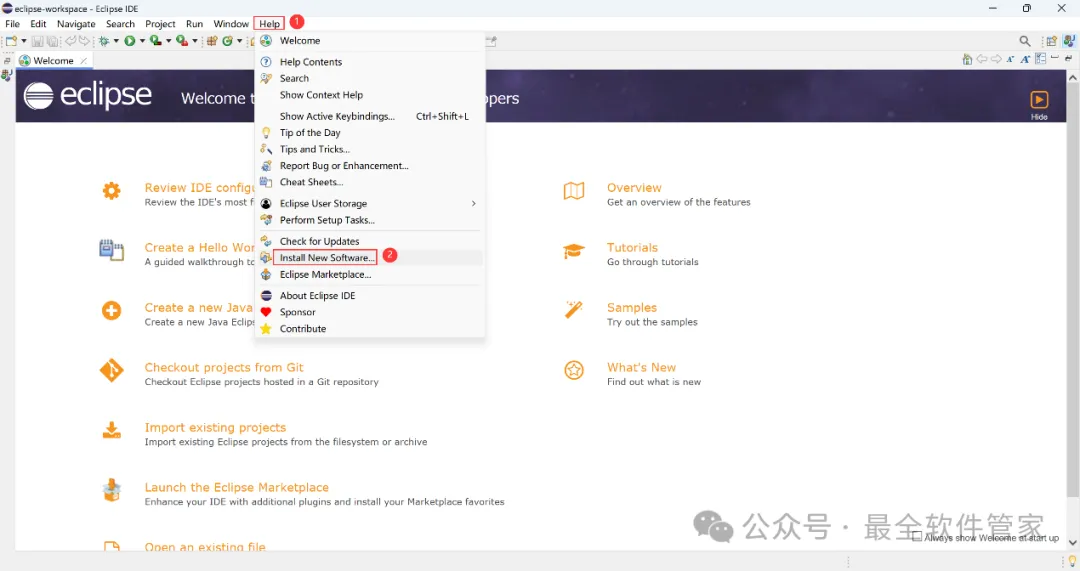
Task: Switch to the Welcome tab
Action: (53, 61)
